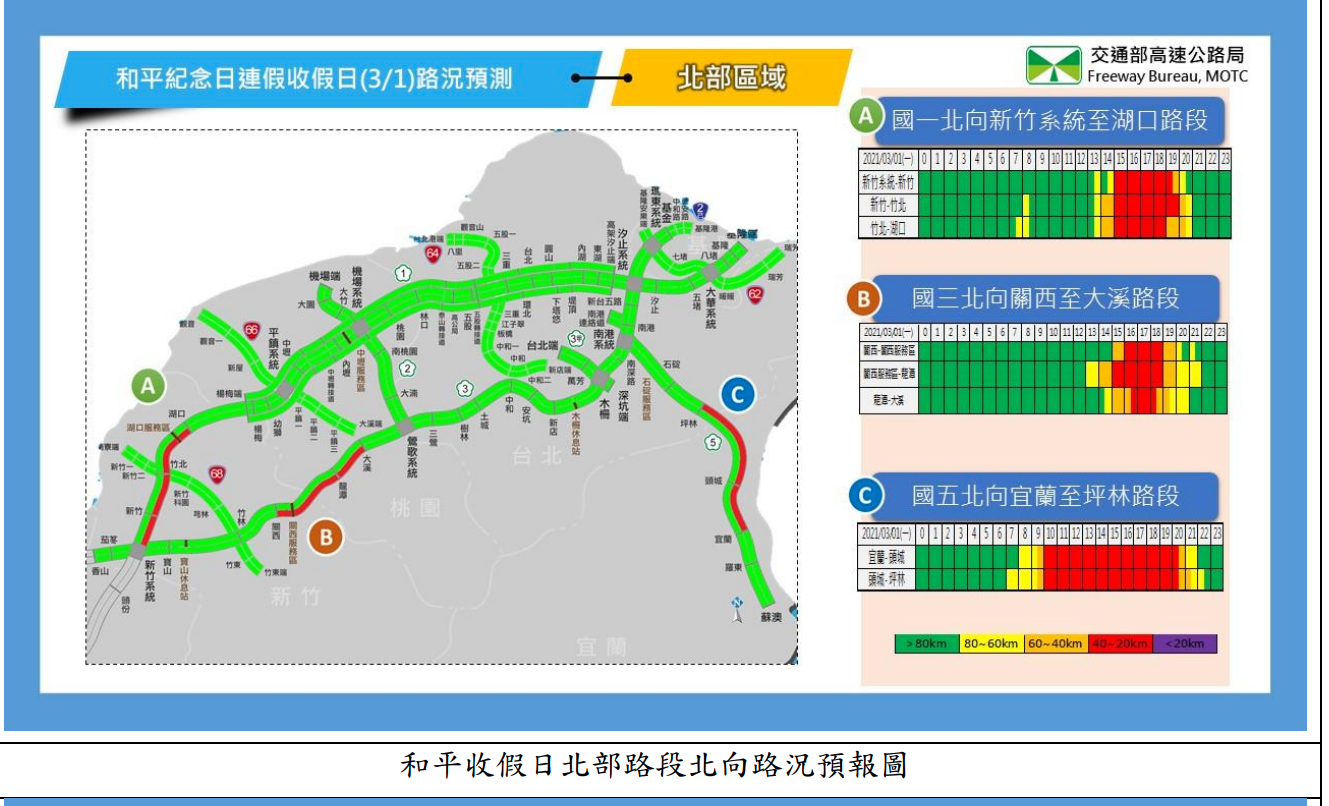Click the freeway 5 flower shield near 坪林
This screenshot has height=806, width=1329.
[x=713, y=441]
